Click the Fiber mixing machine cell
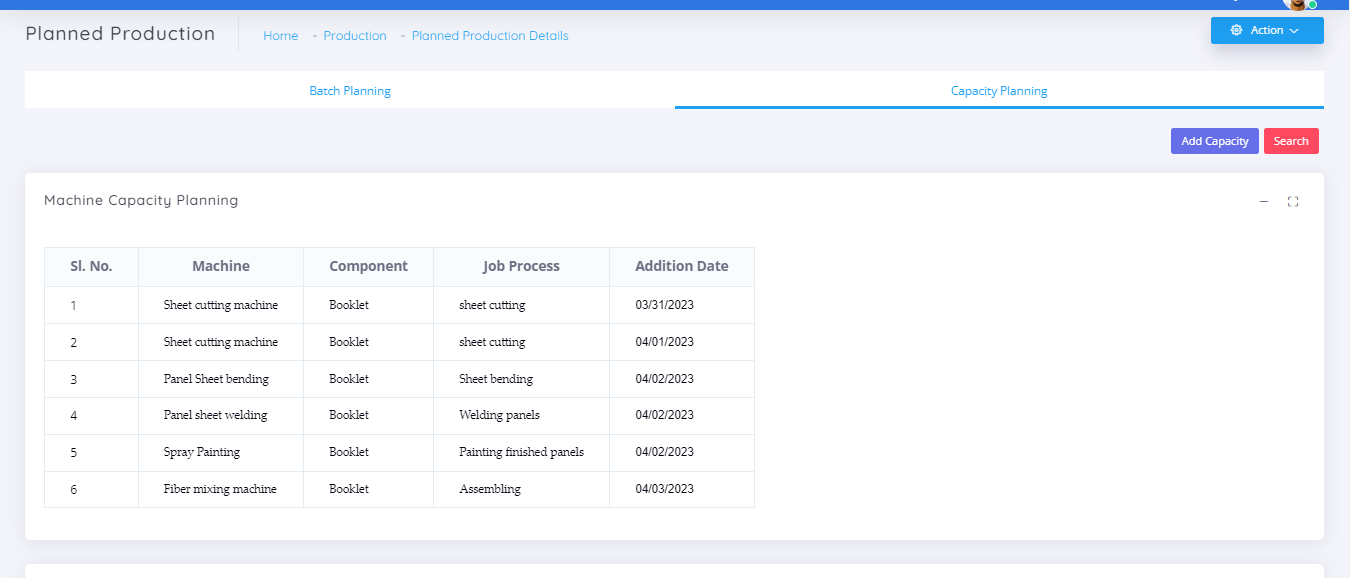This screenshot has width=1350, height=578. (220, 489)
